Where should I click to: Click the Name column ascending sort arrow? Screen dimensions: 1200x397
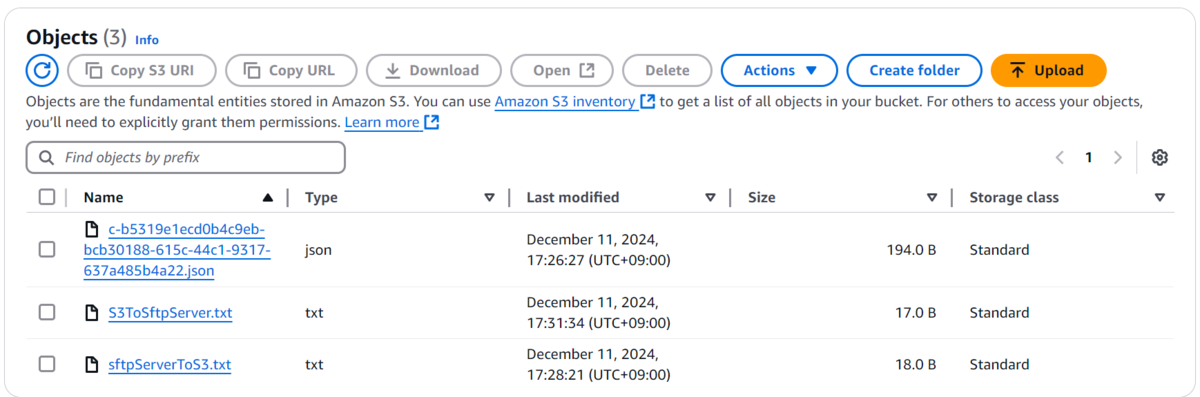[x=267, y=198]
